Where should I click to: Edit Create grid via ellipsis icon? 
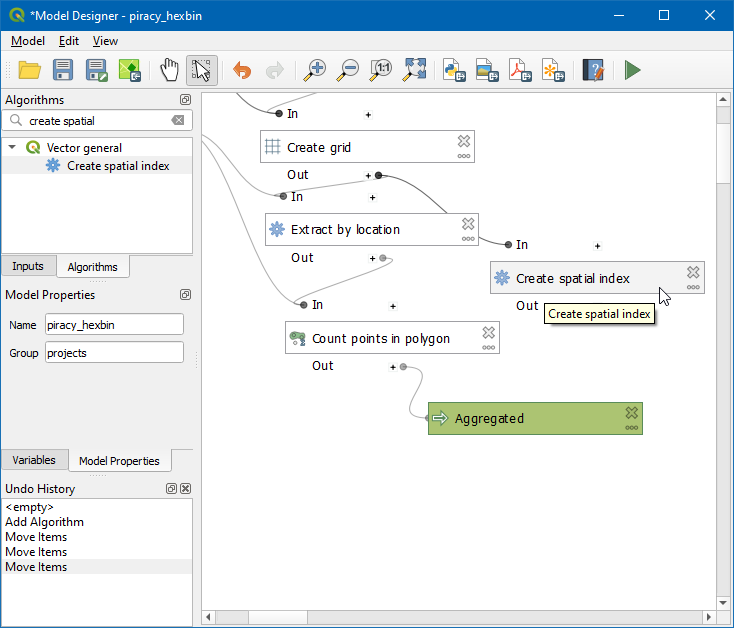(x=464, y=156)
